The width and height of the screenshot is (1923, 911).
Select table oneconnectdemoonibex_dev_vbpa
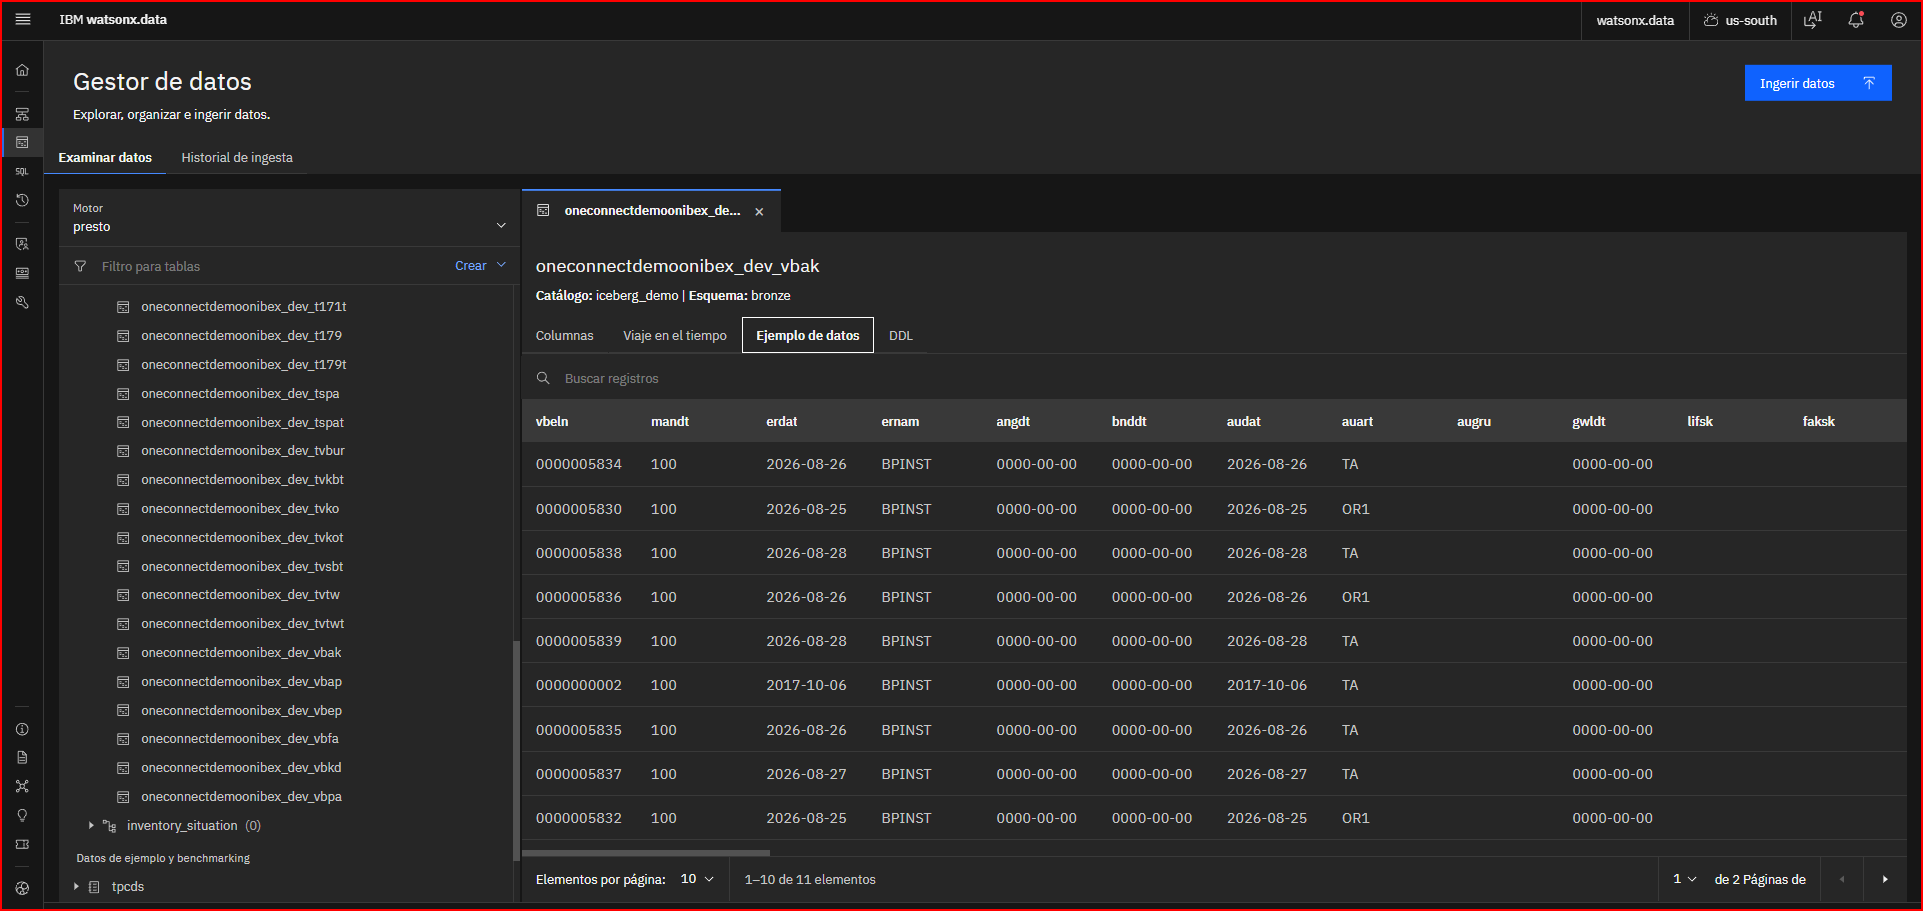tap(241, 797)
